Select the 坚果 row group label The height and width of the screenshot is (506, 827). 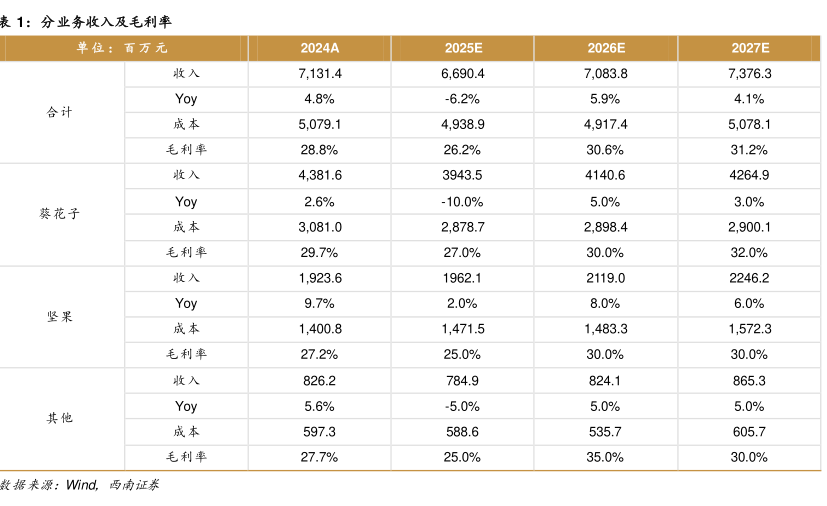click(60, 316)
